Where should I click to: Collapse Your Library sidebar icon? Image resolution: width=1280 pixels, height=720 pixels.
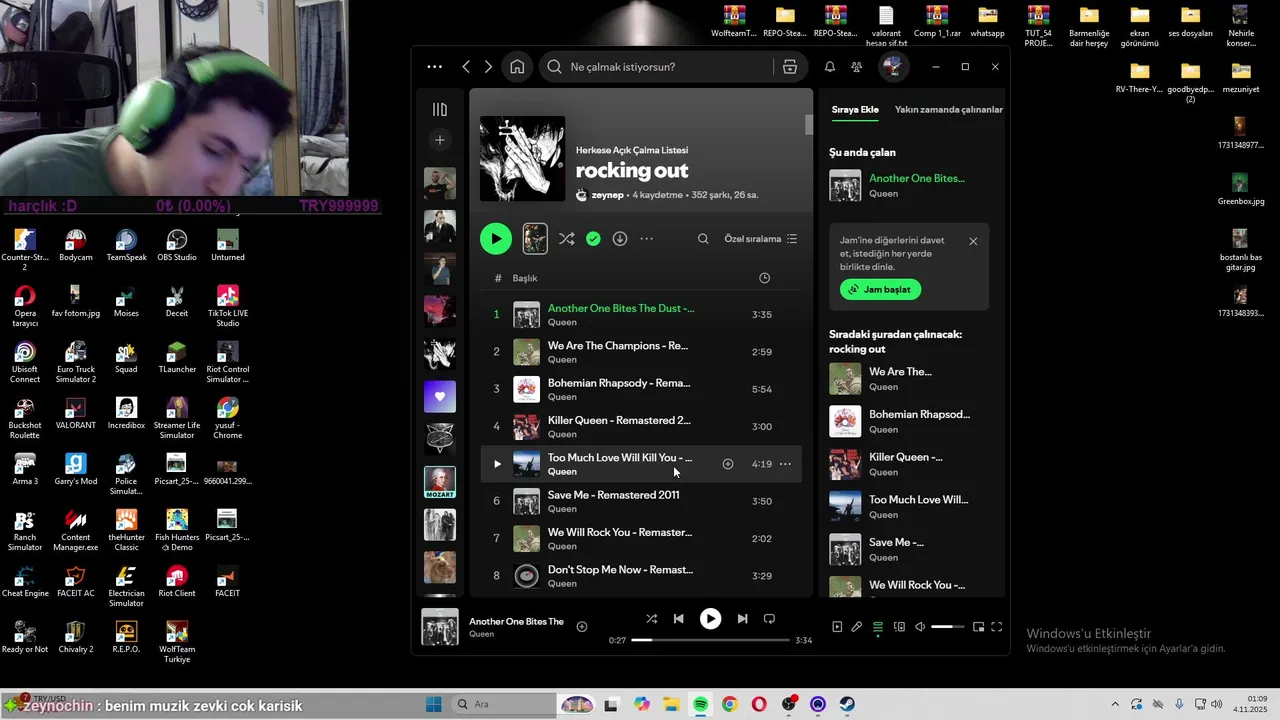tap(440, 110)
